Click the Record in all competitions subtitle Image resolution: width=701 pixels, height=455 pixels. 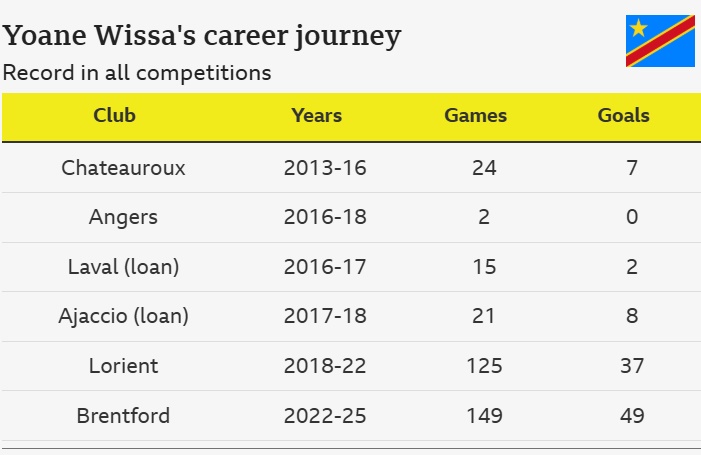[137, 73]
